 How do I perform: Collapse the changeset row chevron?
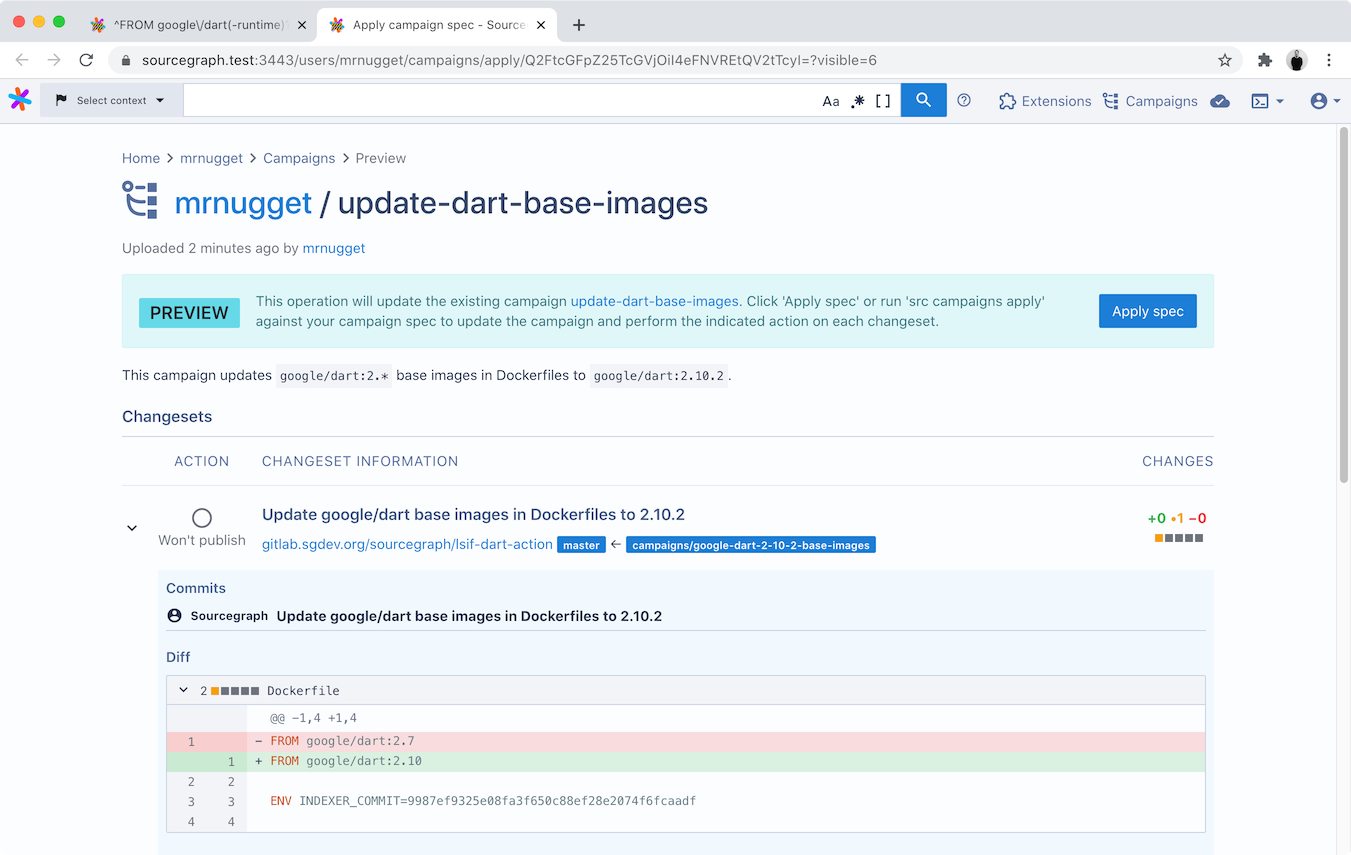132,527
